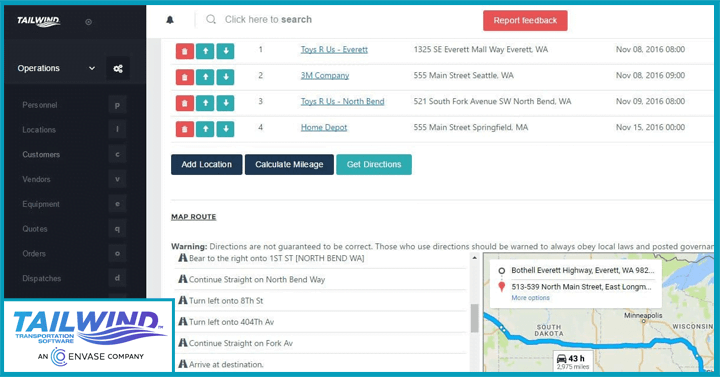Click road icon beside 'Continue Straight on Fork Av'
Image resolution: width=720 pixels, height=377 pixels.
pos(183,343)
